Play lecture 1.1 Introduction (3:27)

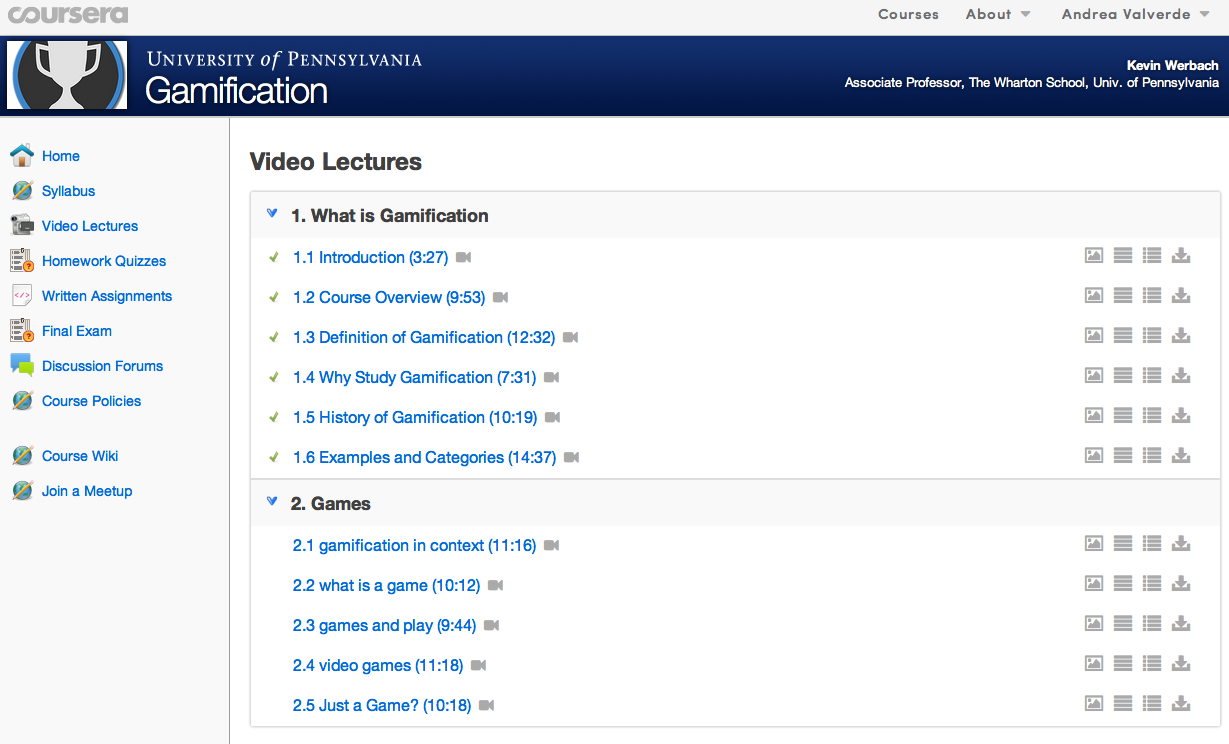point(370,257)
